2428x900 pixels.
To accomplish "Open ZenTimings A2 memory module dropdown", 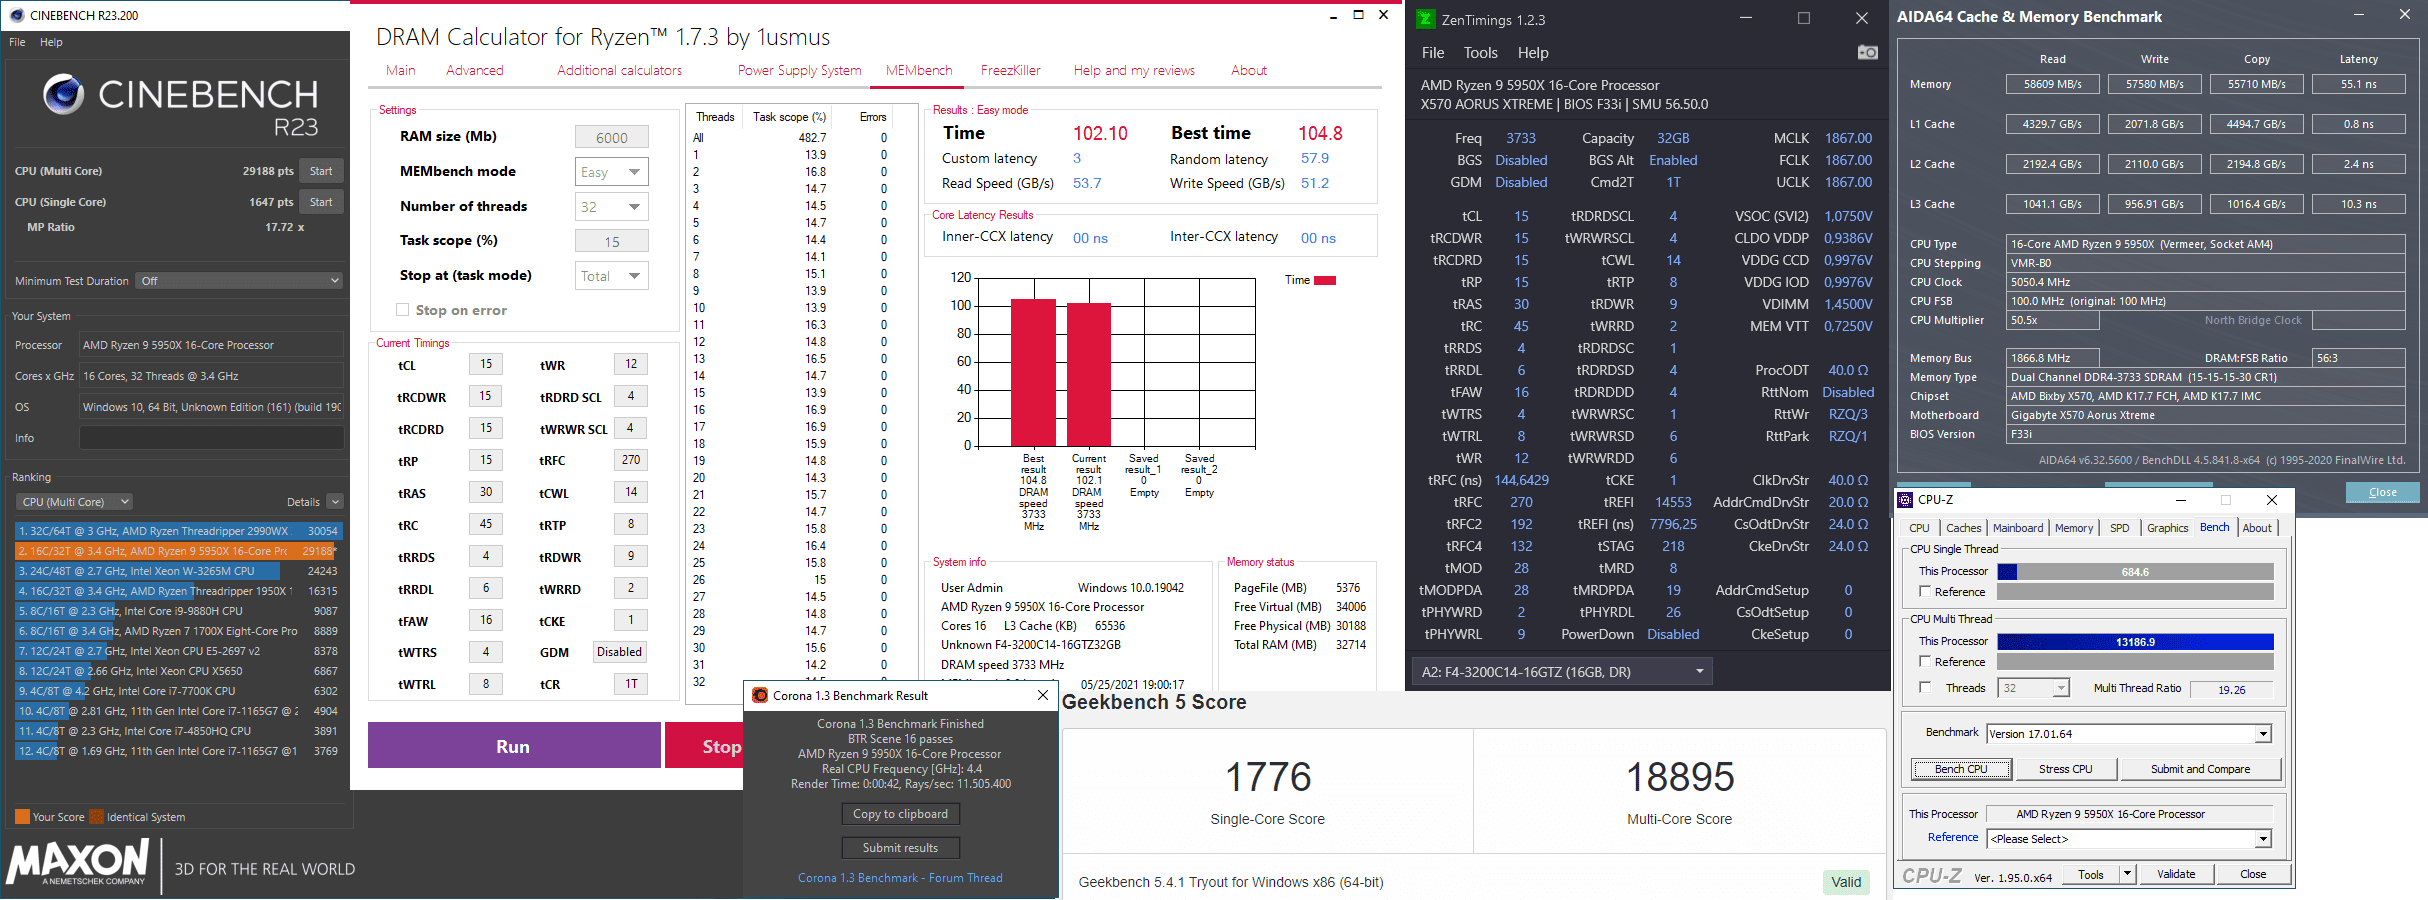I will click(1562, 672).
